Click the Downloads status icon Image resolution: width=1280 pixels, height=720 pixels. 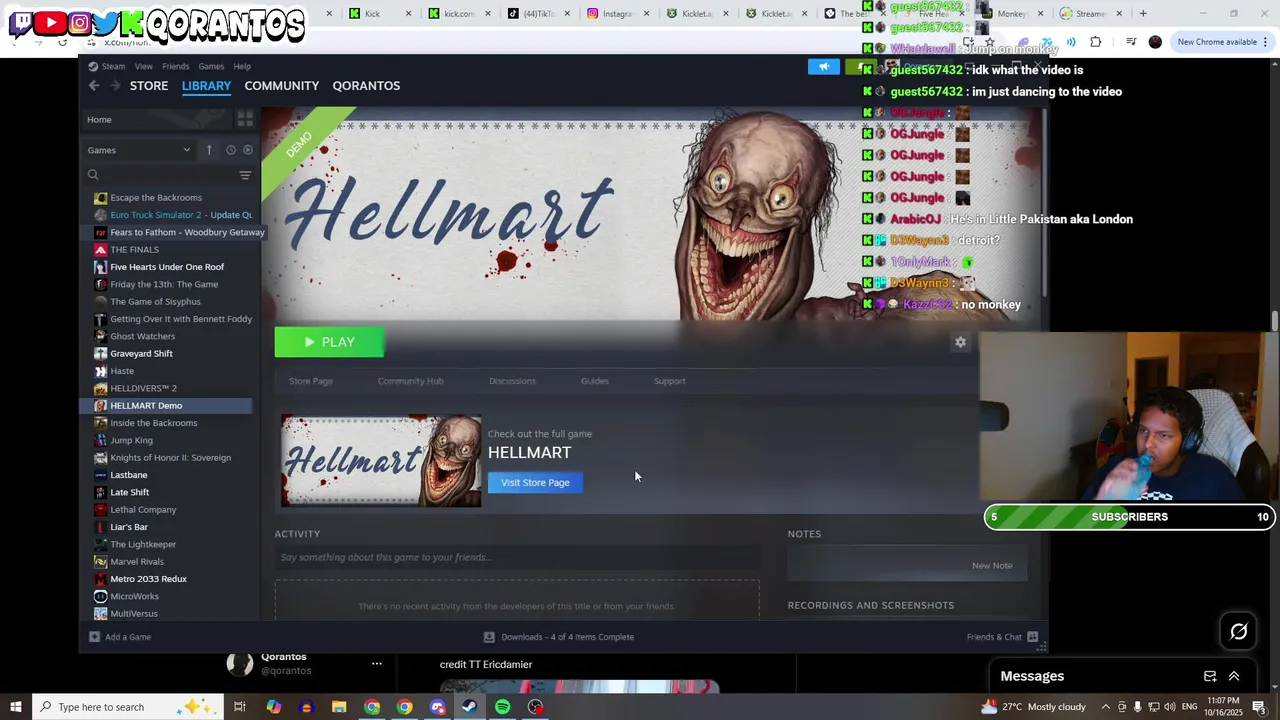pos(489,637)
